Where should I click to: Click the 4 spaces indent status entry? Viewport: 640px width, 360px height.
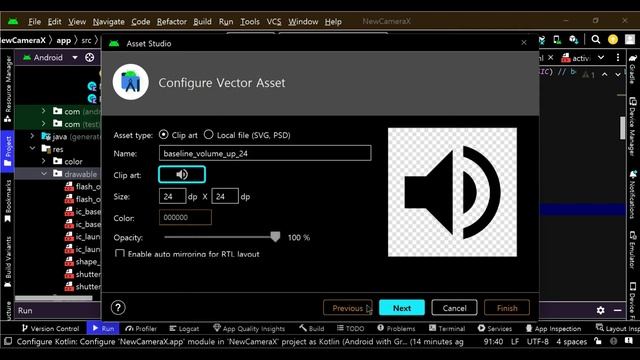coord(571,341)
